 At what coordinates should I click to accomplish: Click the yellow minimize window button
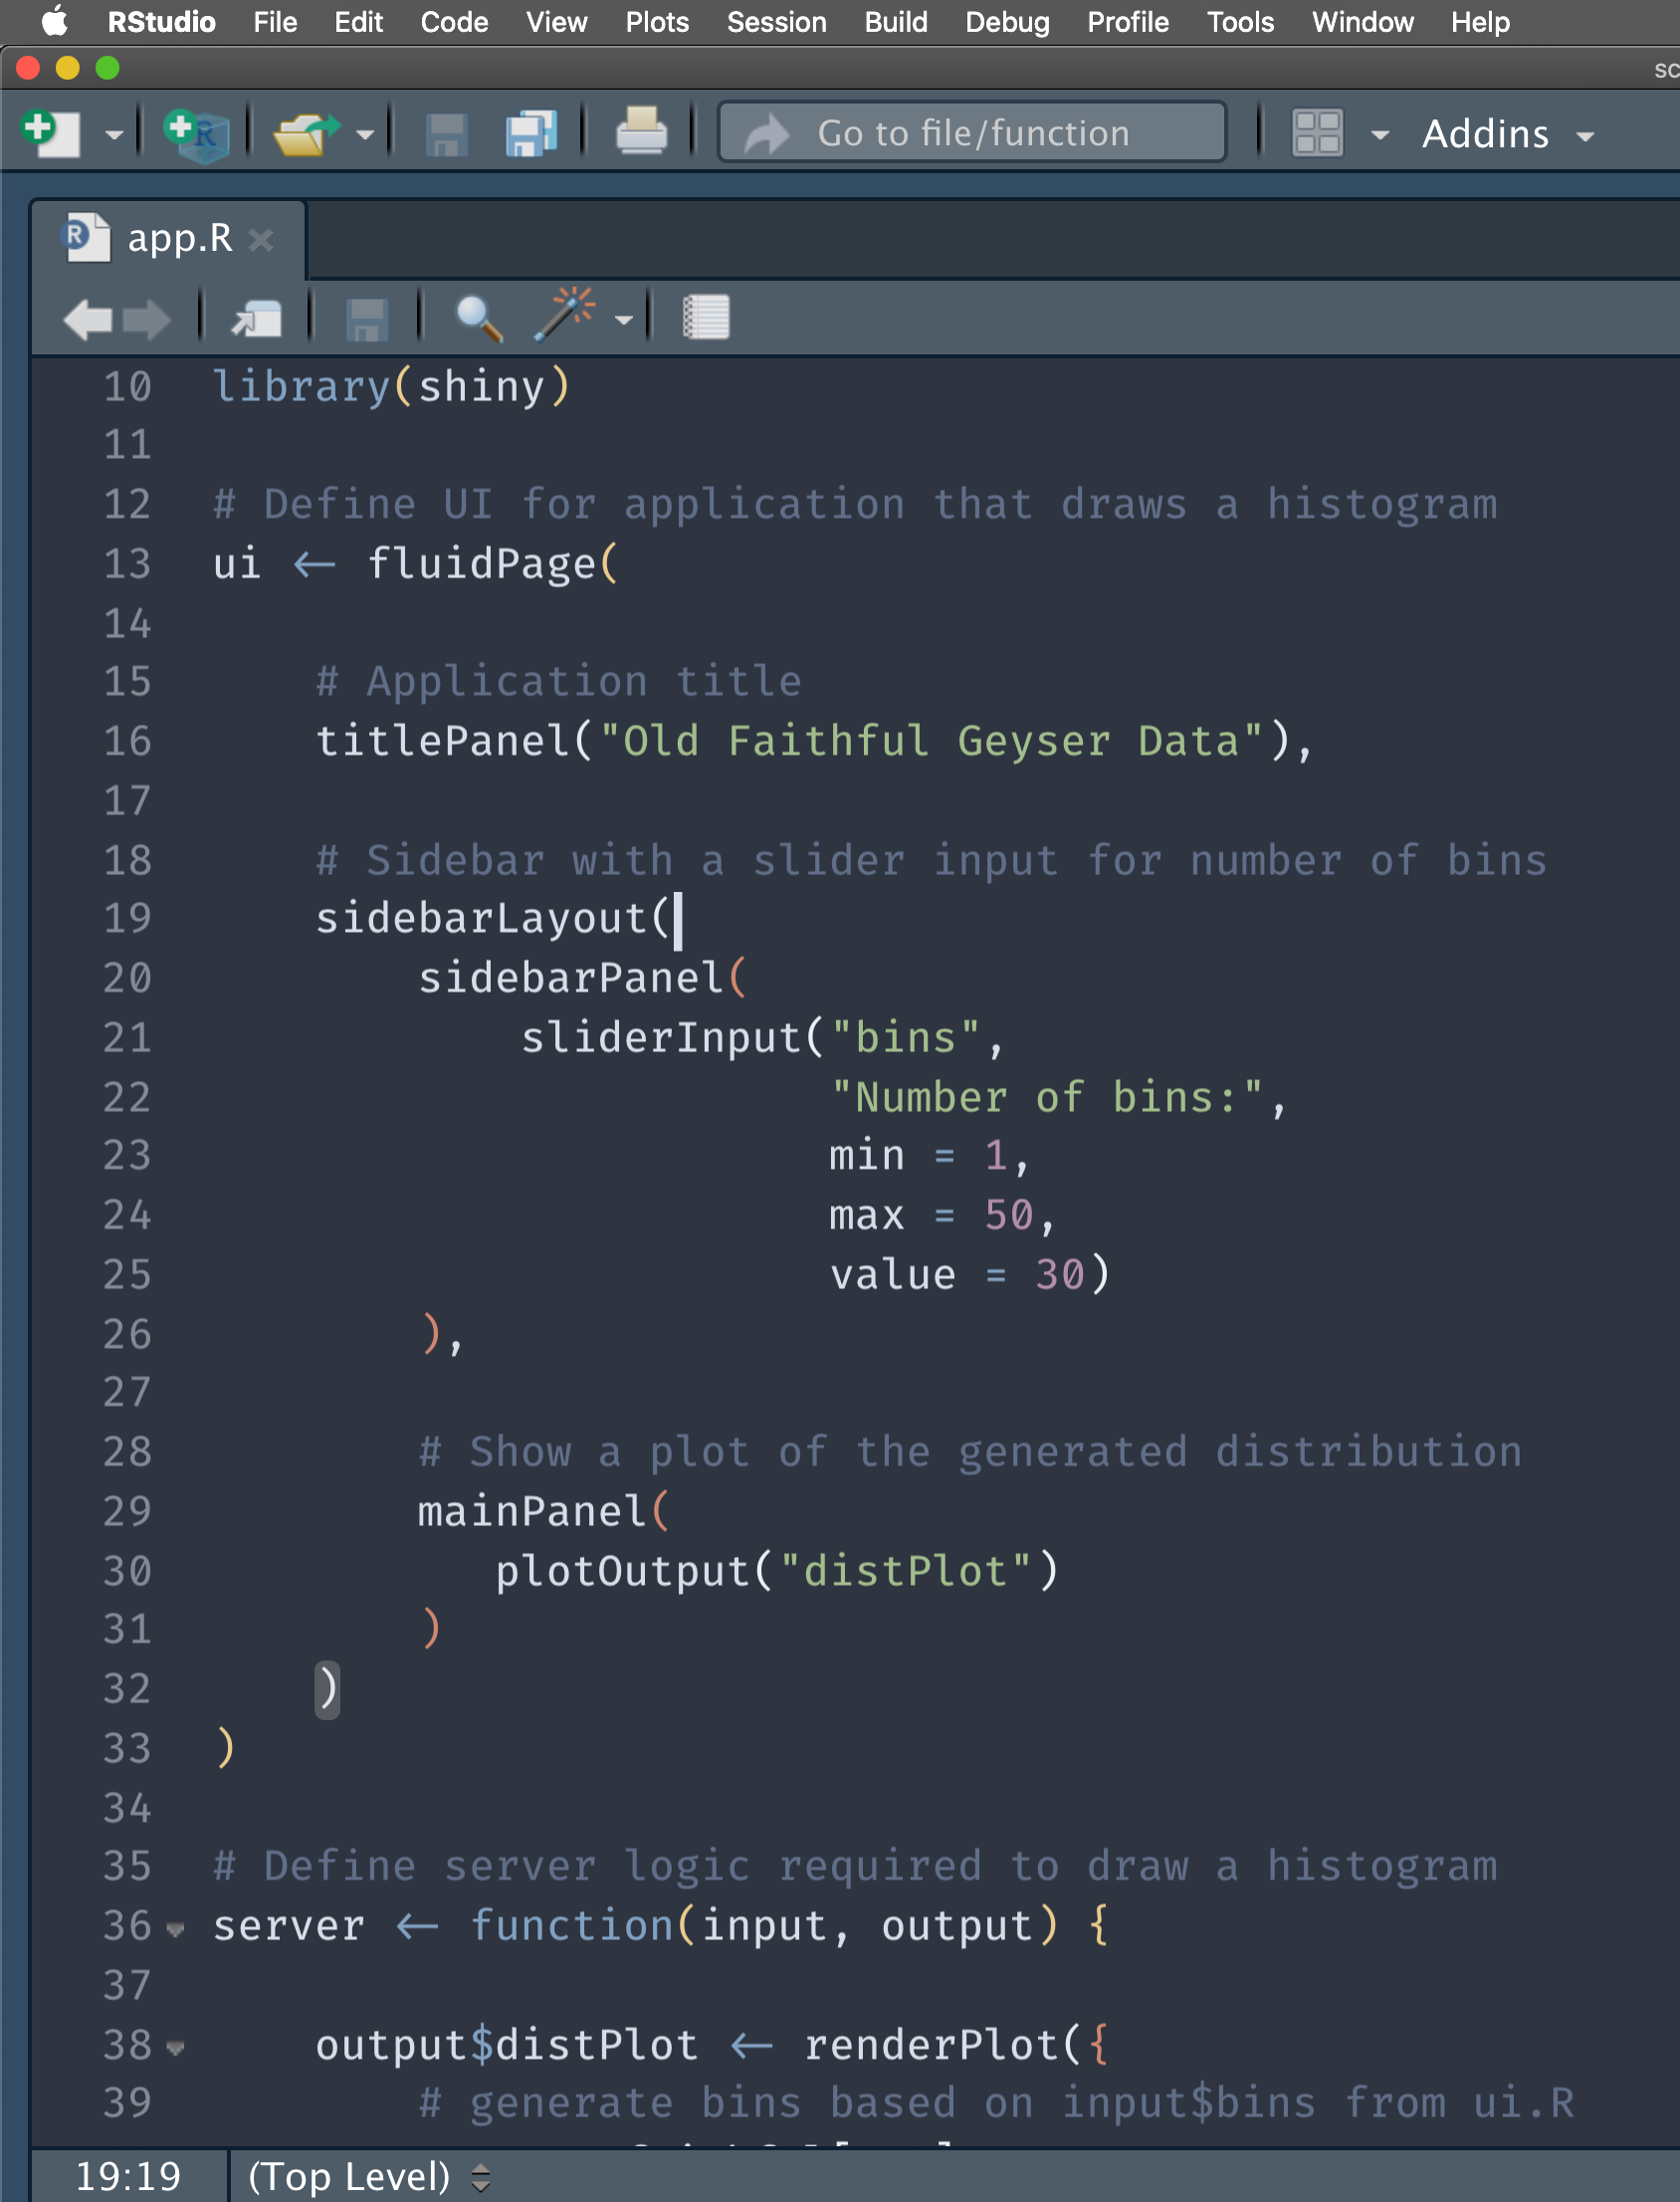point(68,68)
